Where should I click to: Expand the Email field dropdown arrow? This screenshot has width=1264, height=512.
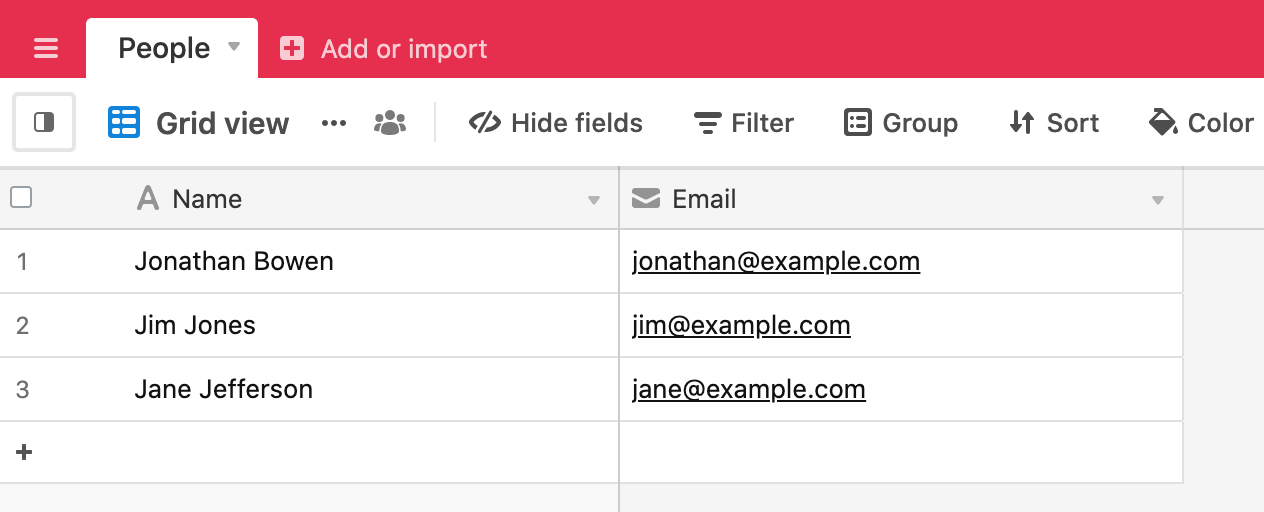pyautogui.click(x=1158, y=200)
